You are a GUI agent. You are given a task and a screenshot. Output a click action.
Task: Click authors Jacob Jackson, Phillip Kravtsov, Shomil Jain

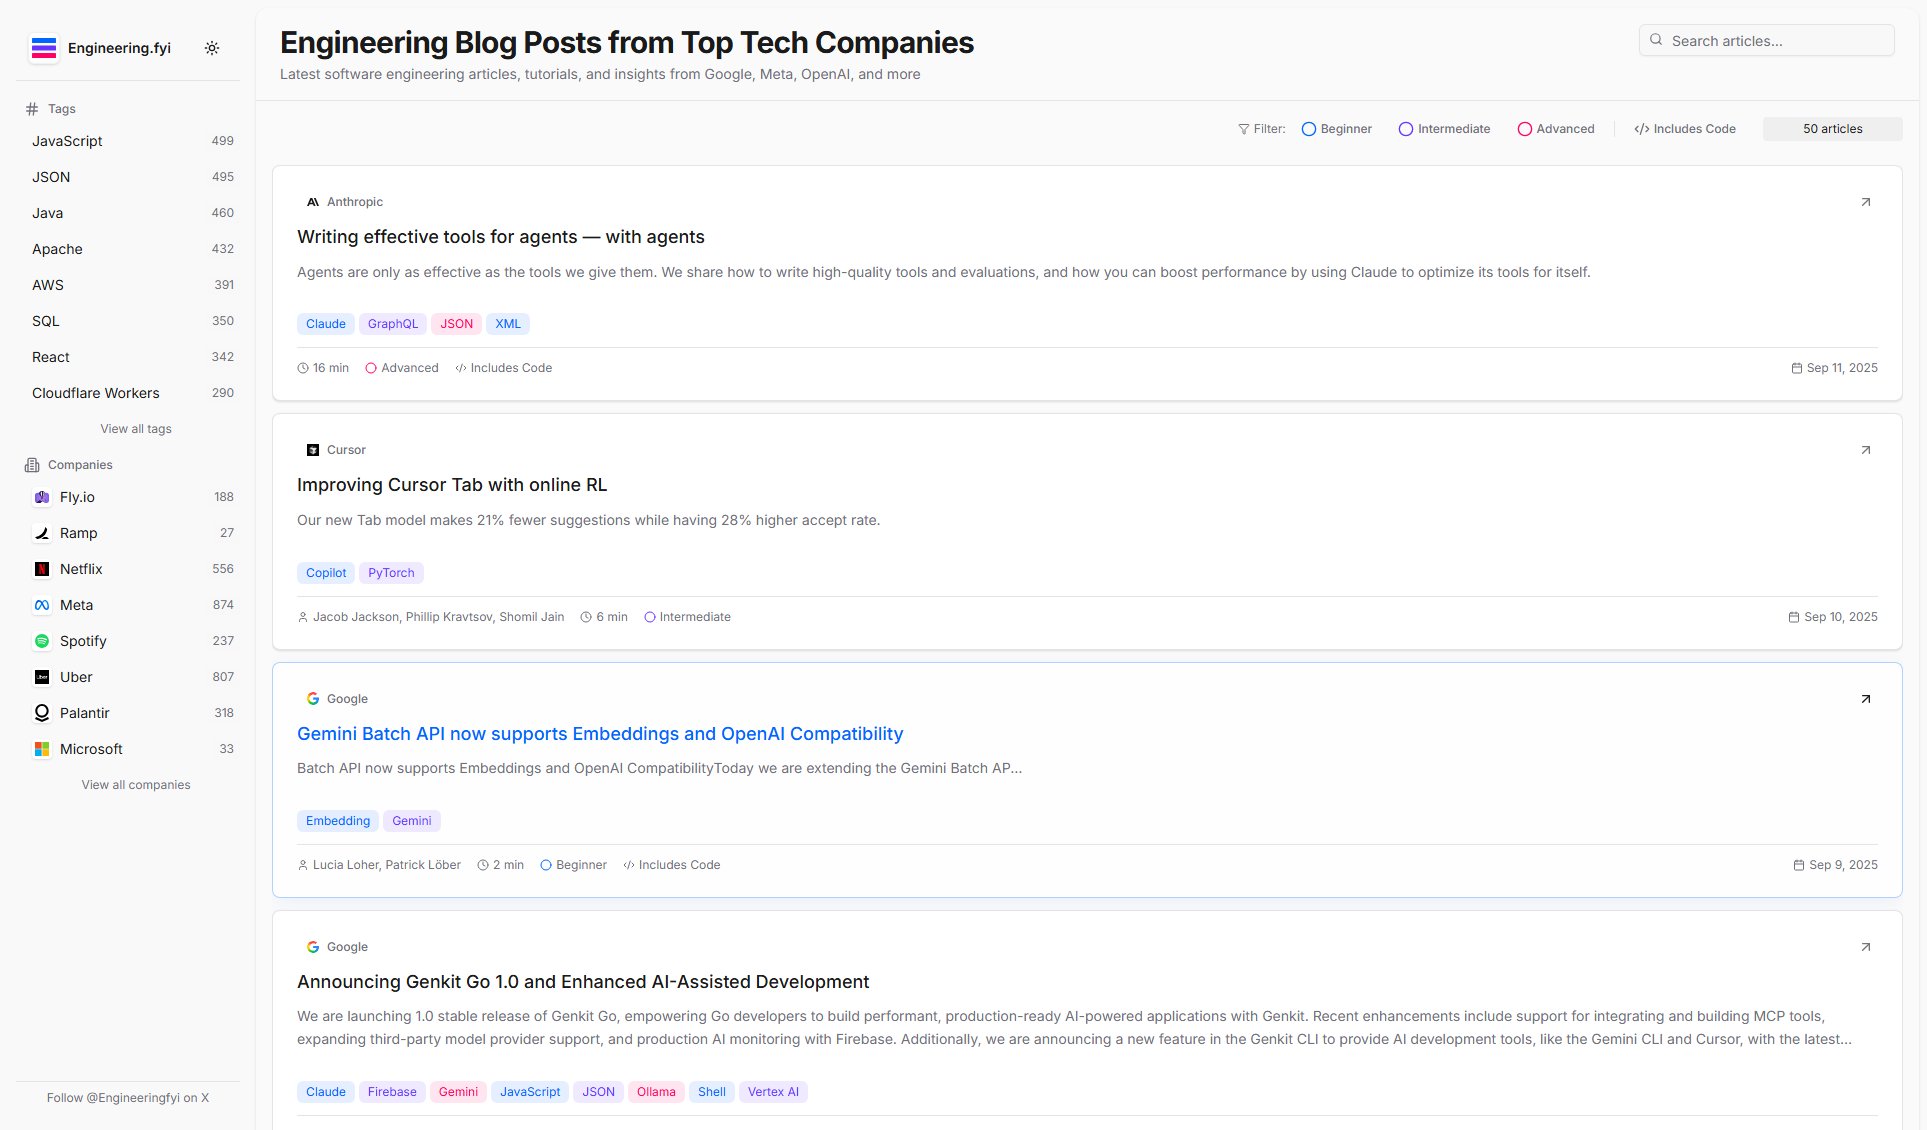[x=438, y=617]
